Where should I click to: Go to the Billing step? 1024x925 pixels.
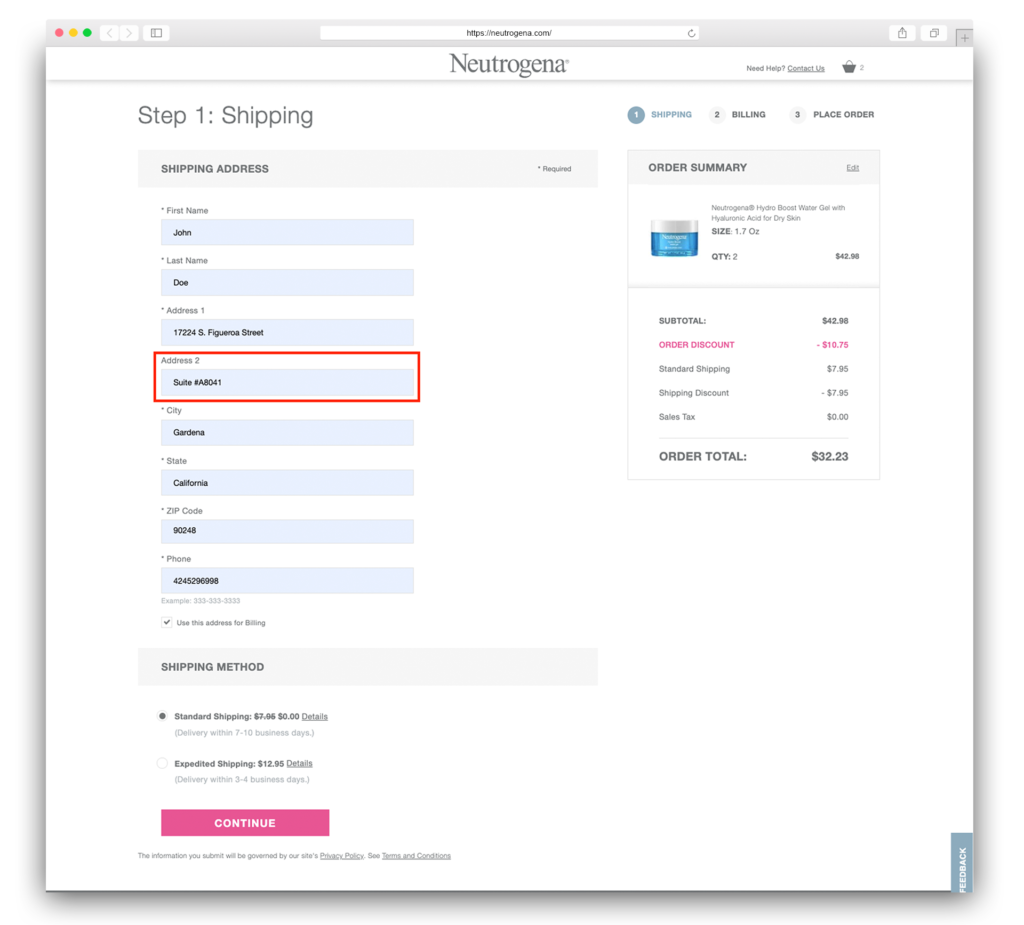(x=738, y=114)
